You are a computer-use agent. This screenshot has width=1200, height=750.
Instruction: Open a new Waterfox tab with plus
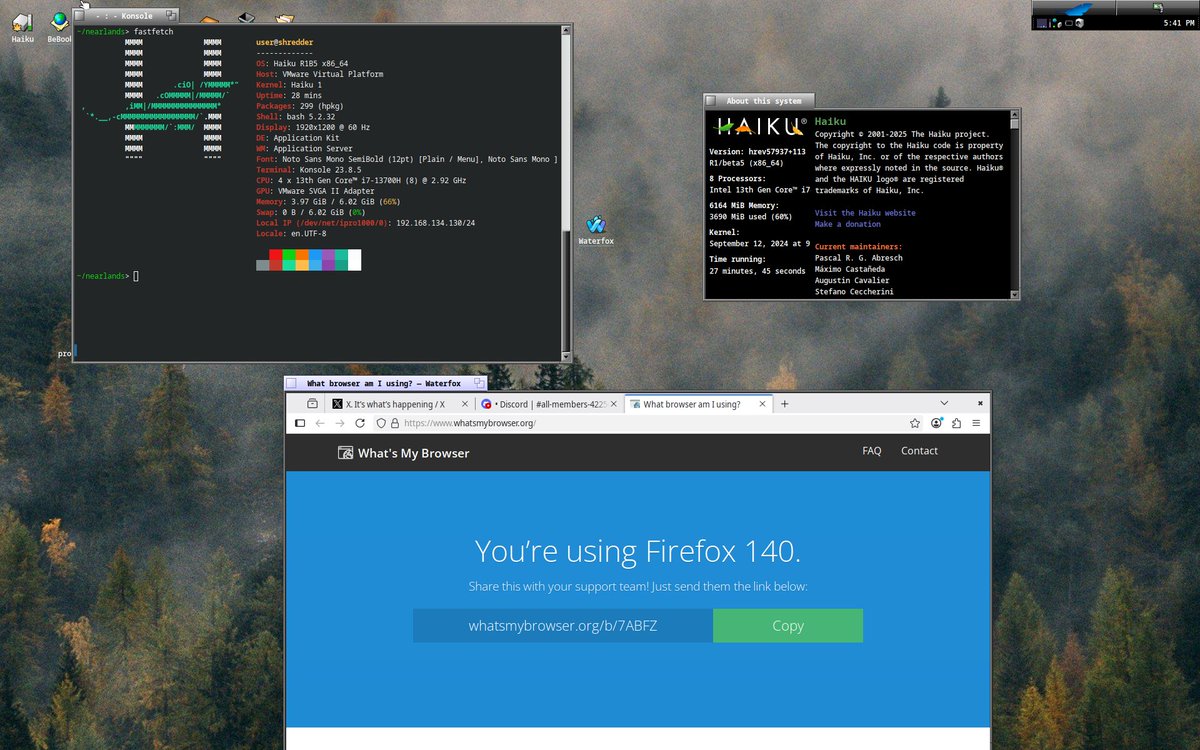tap(785, 404)
